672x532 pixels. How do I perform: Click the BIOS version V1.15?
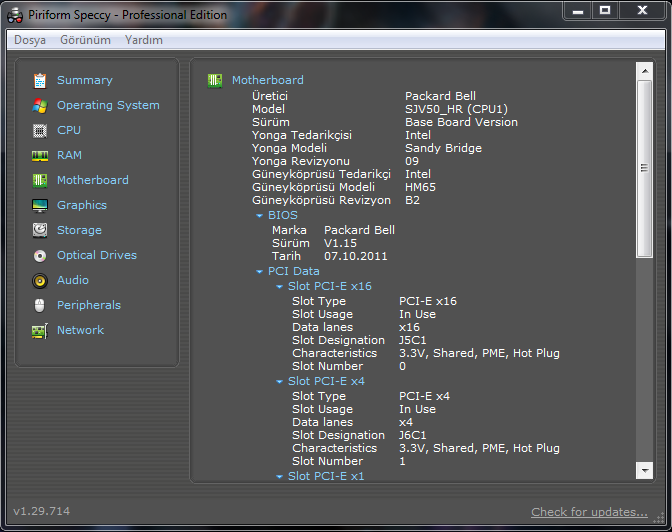(x=340, y=243)
